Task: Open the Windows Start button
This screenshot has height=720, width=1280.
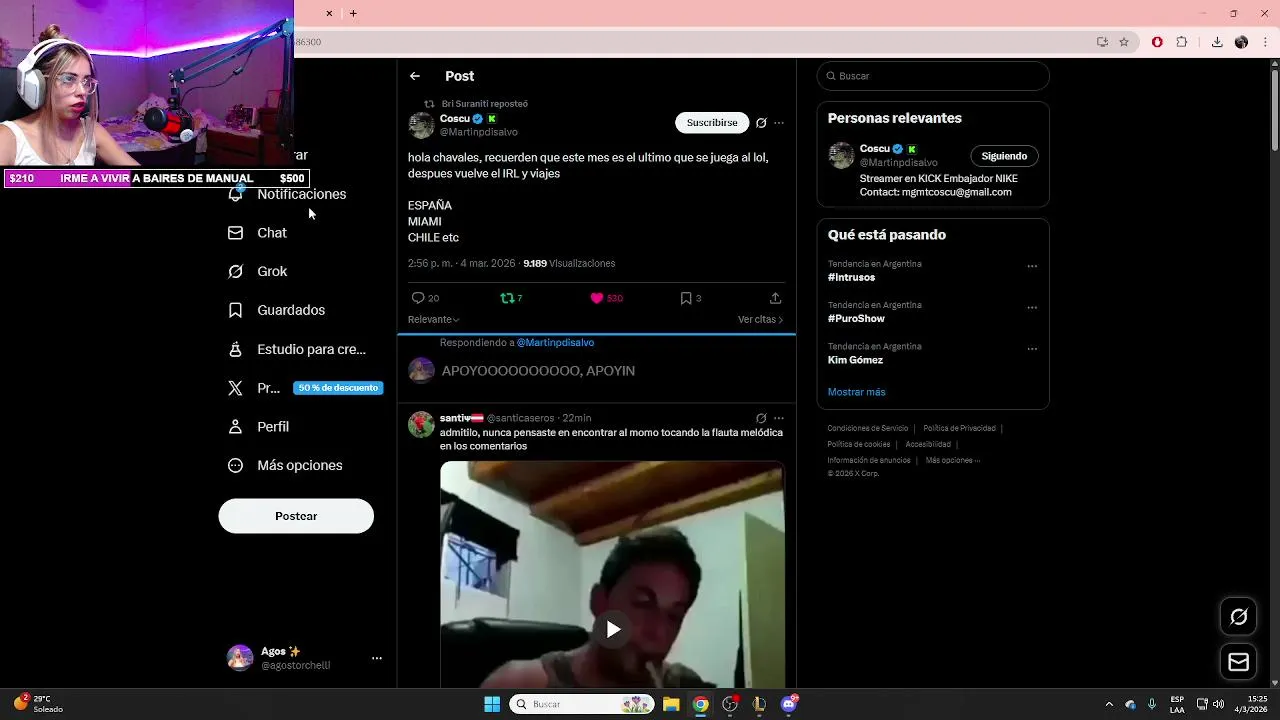Action: 492,704
